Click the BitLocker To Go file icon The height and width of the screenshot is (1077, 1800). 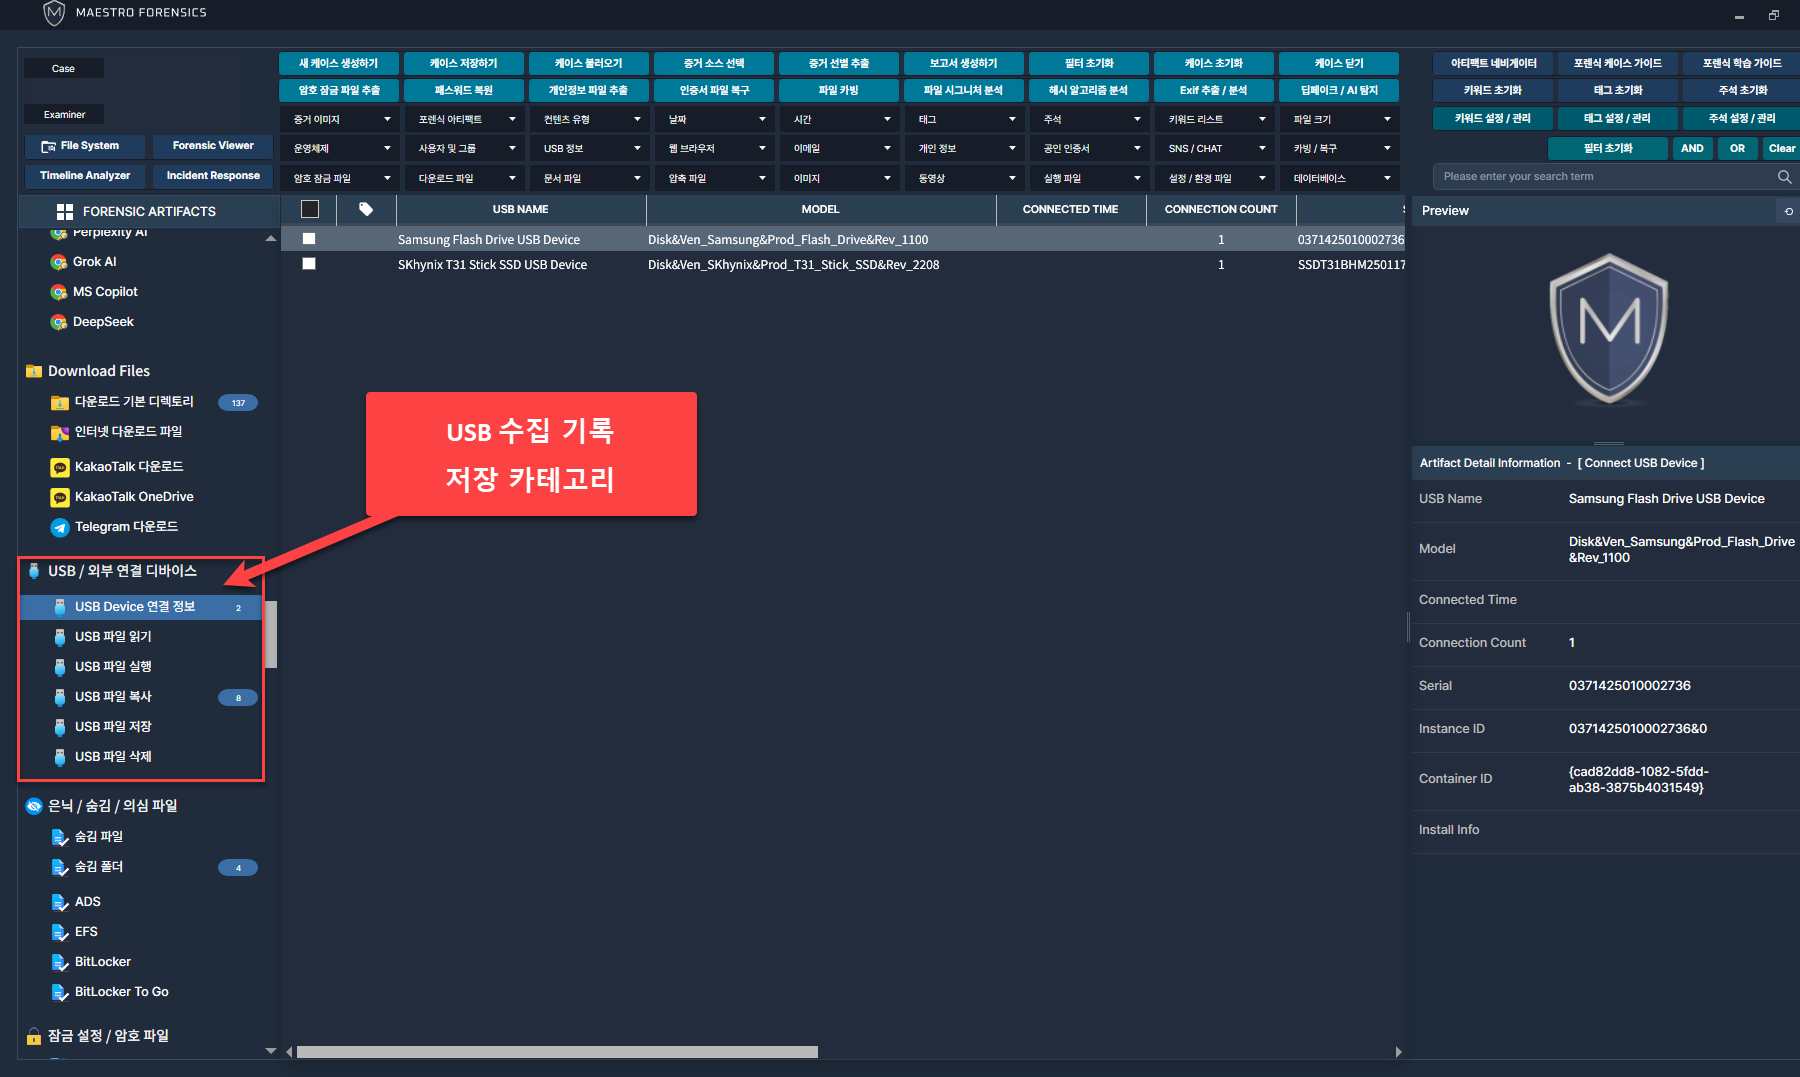[60, 992]
